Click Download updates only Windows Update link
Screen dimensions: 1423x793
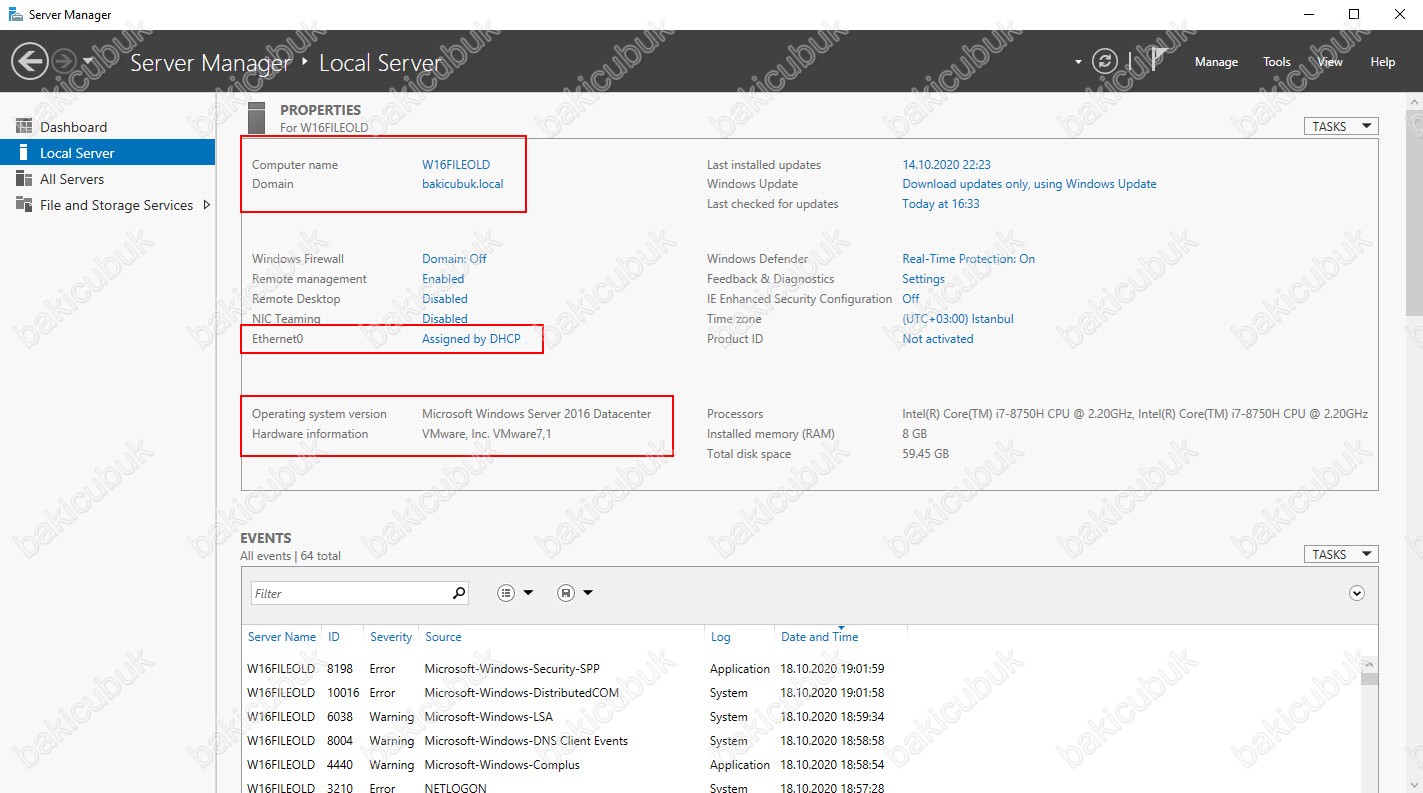(x=1029, y=184)
